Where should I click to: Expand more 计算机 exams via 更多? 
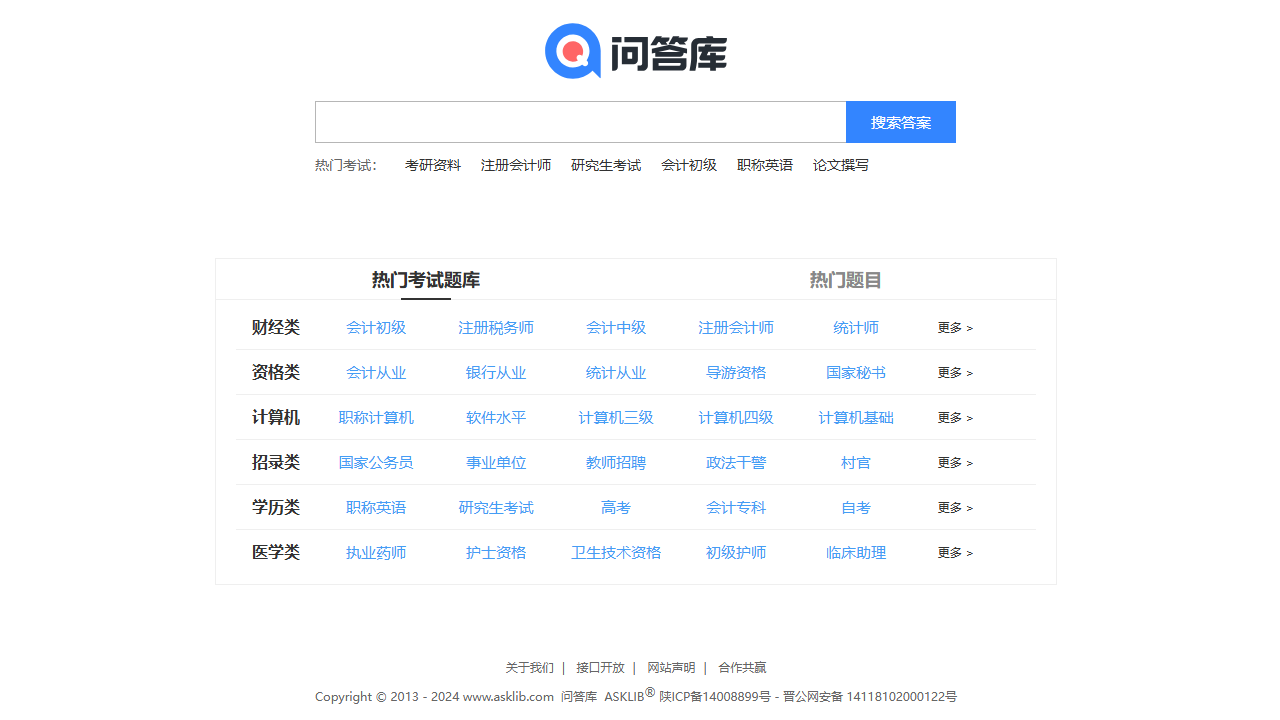click(x=954, y=417)
